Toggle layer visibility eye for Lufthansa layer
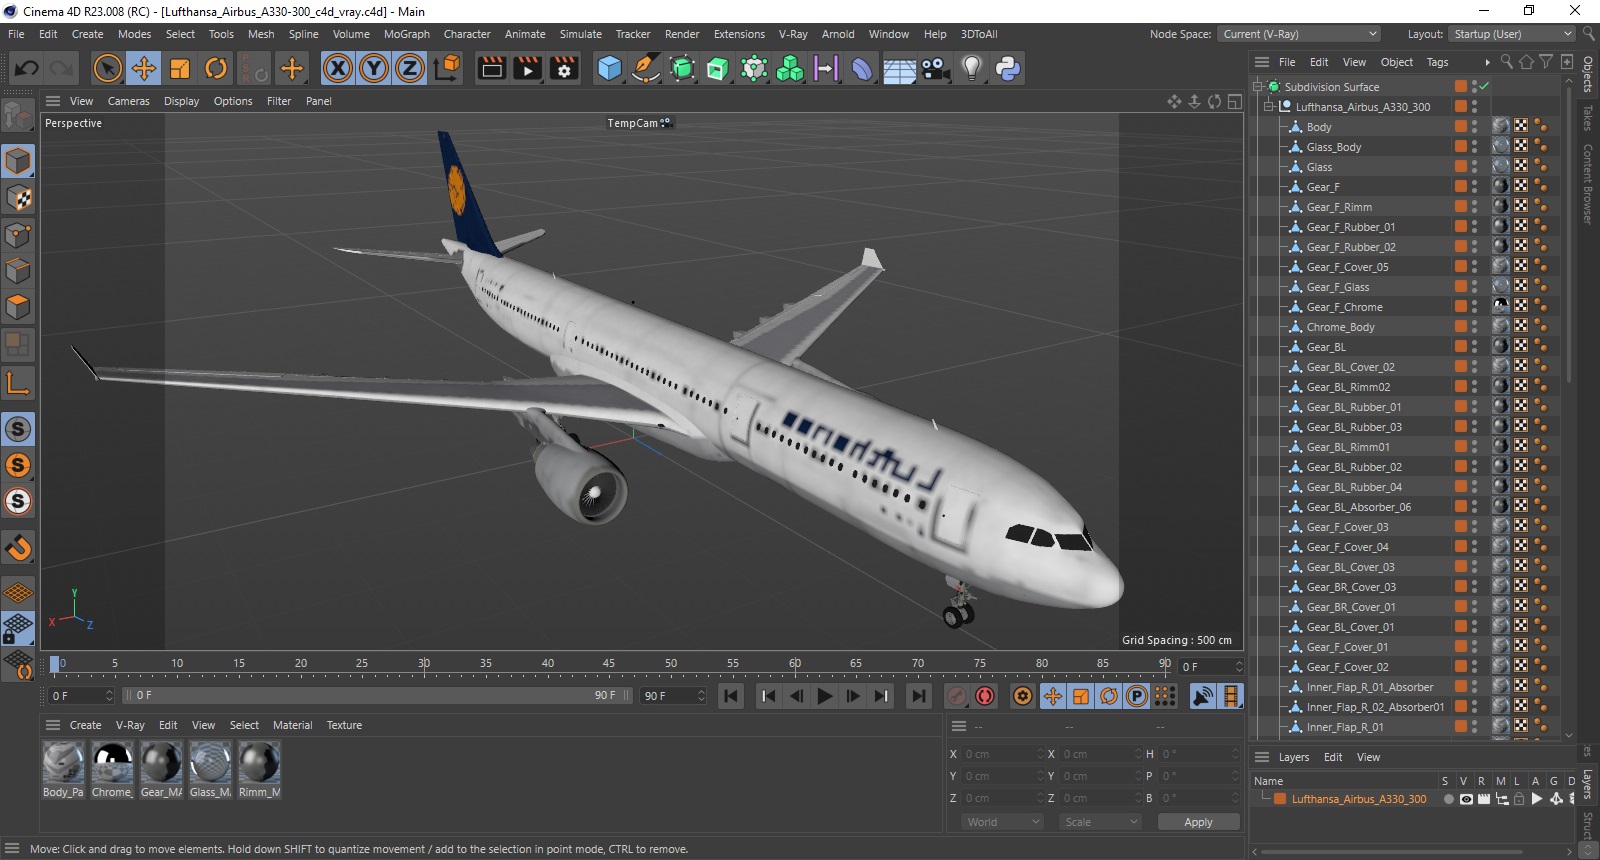 [x=1466, y=799]
